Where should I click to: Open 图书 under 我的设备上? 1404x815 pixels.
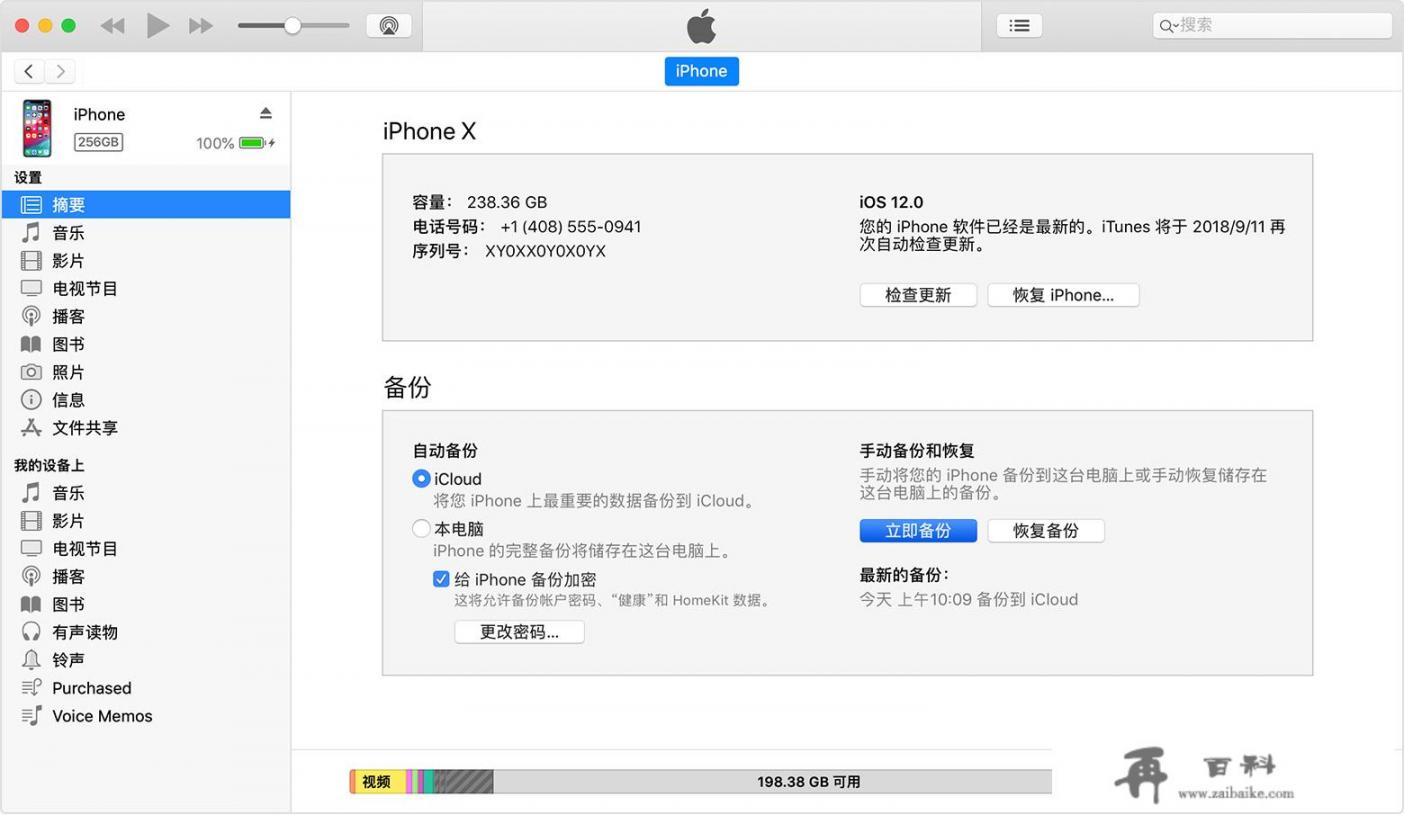point(146,605)
